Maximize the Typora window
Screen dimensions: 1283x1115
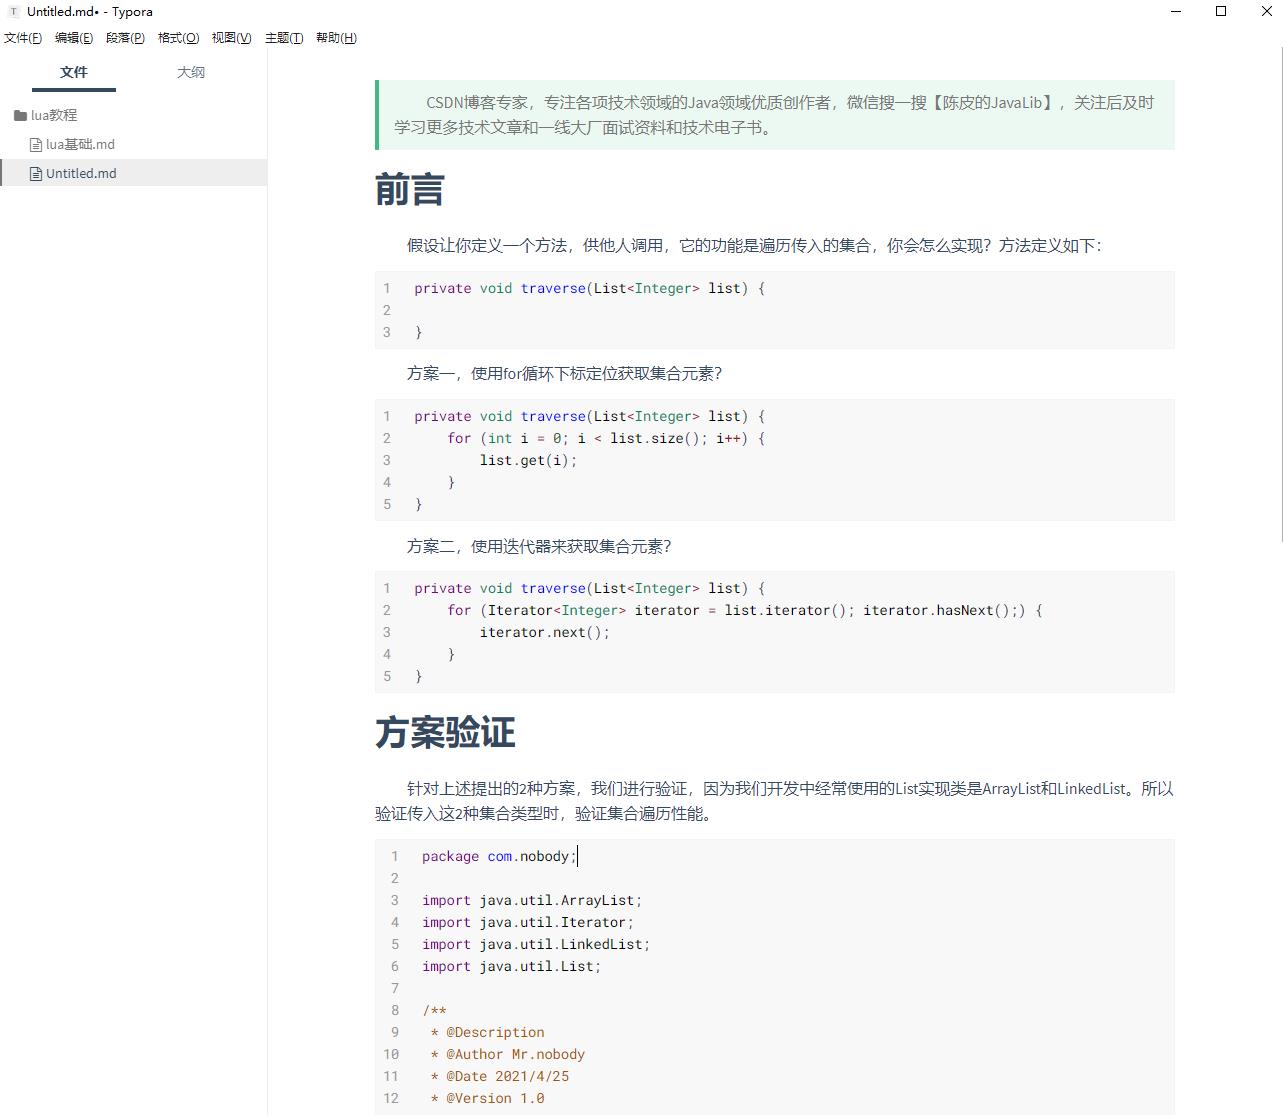(x=1221, y=12)
